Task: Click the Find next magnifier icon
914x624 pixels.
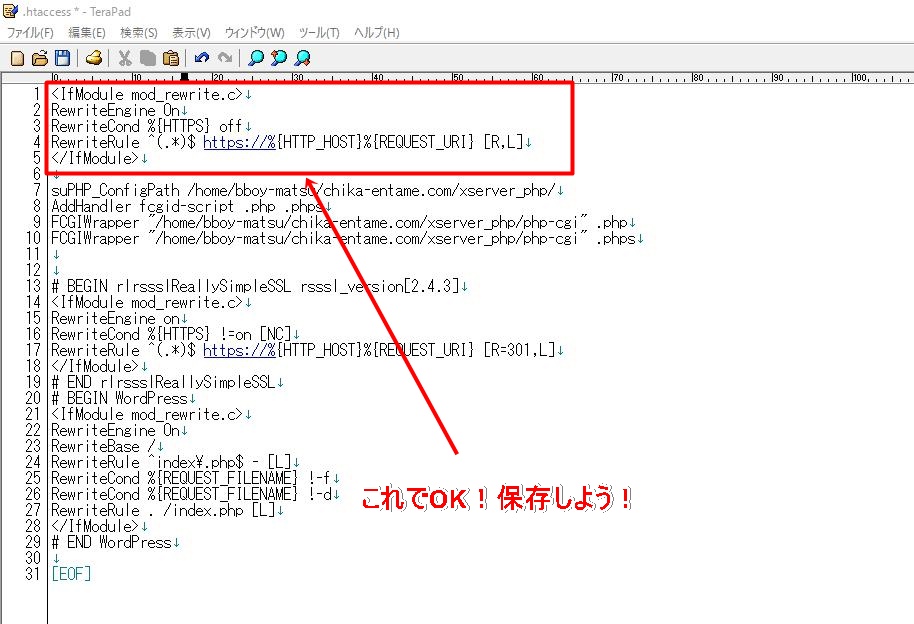Action: pos(303,58)
